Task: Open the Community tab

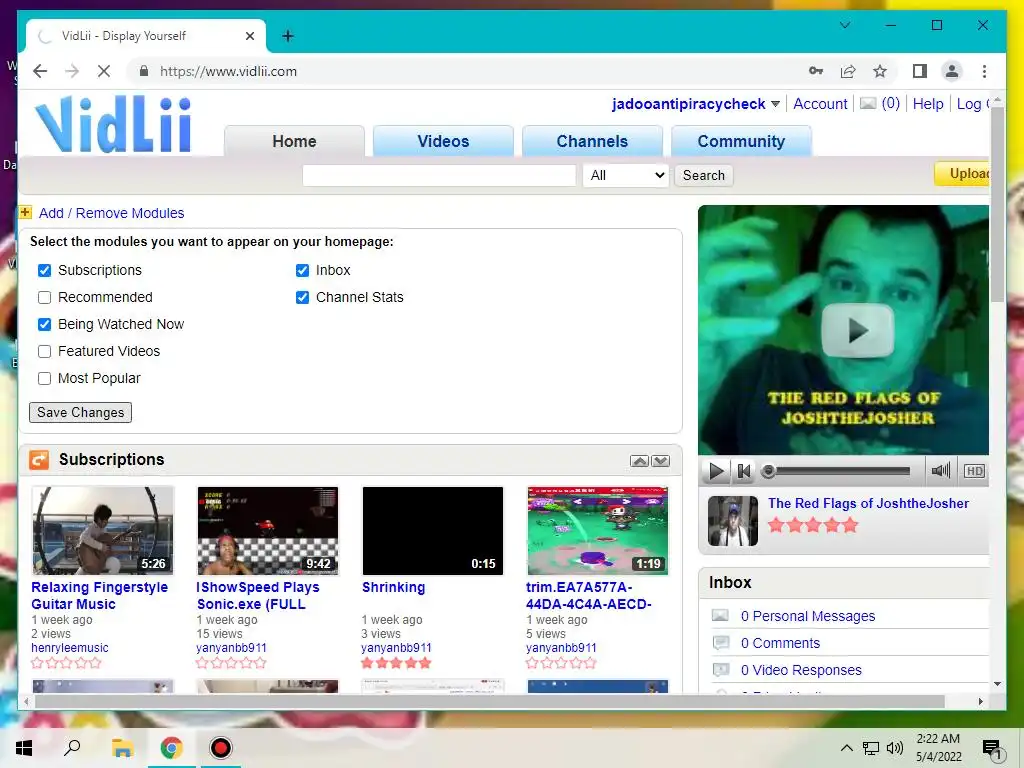Action: pyautogui.click(x=741, y=141)
